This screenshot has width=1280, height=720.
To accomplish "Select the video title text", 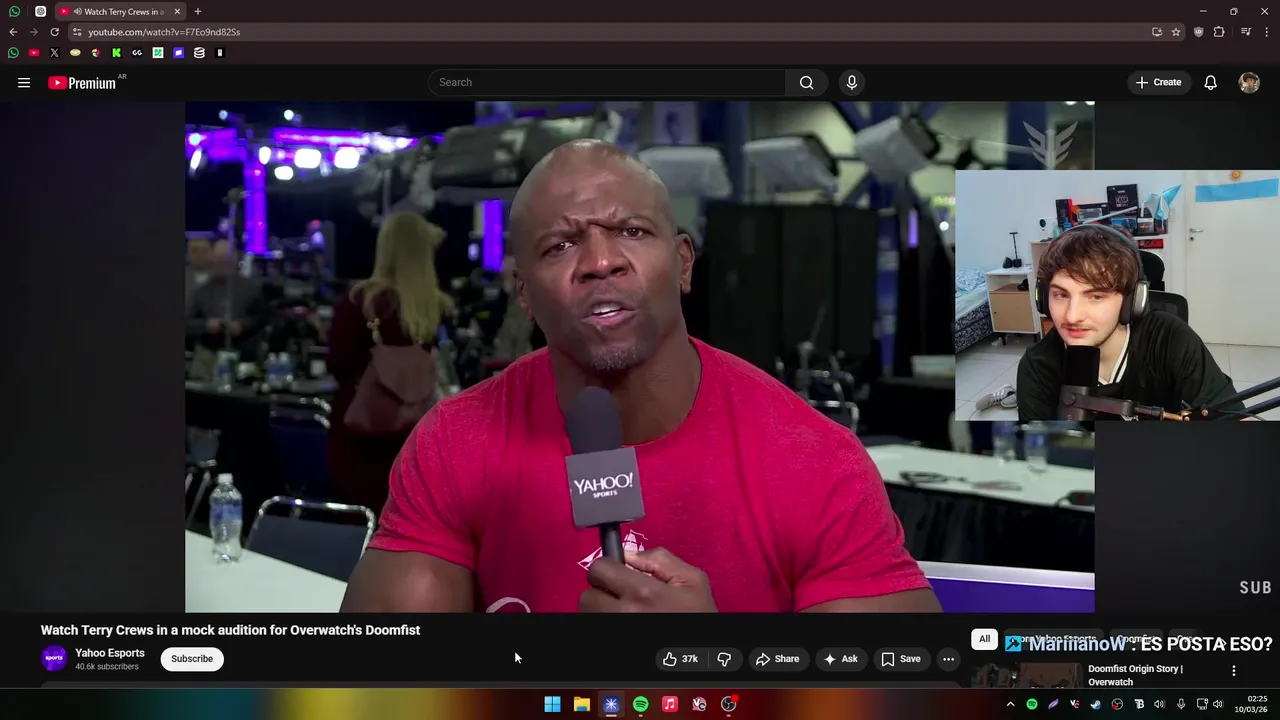I will pos(230,630).
